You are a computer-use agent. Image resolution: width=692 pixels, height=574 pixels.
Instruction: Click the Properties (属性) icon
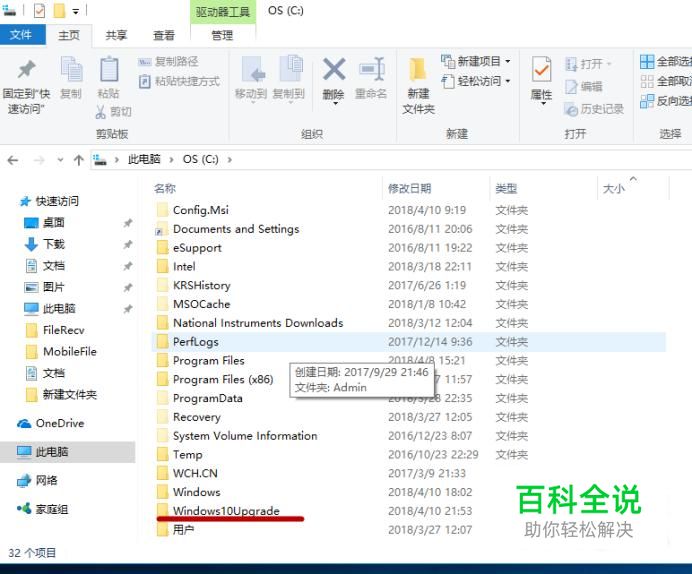point(541,69)
